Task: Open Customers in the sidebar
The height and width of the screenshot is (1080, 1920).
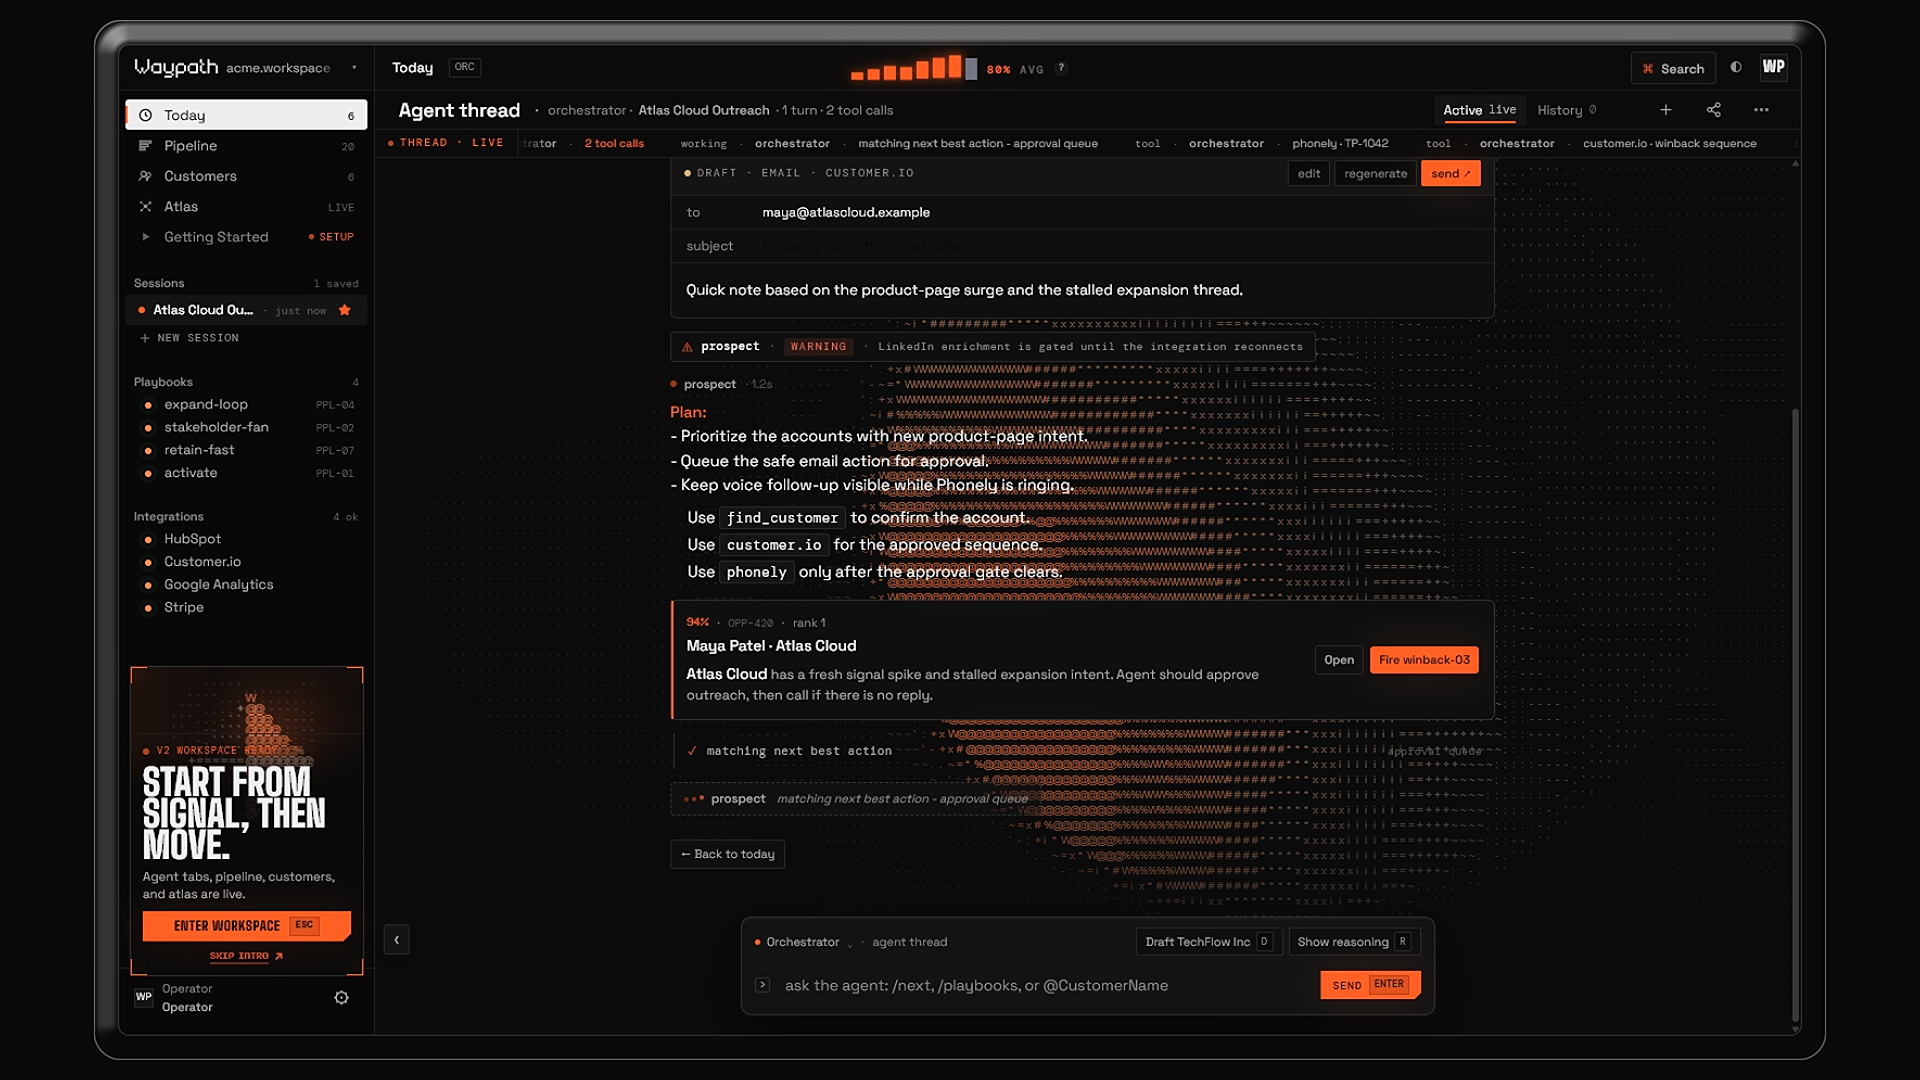Action: point(246,176)
